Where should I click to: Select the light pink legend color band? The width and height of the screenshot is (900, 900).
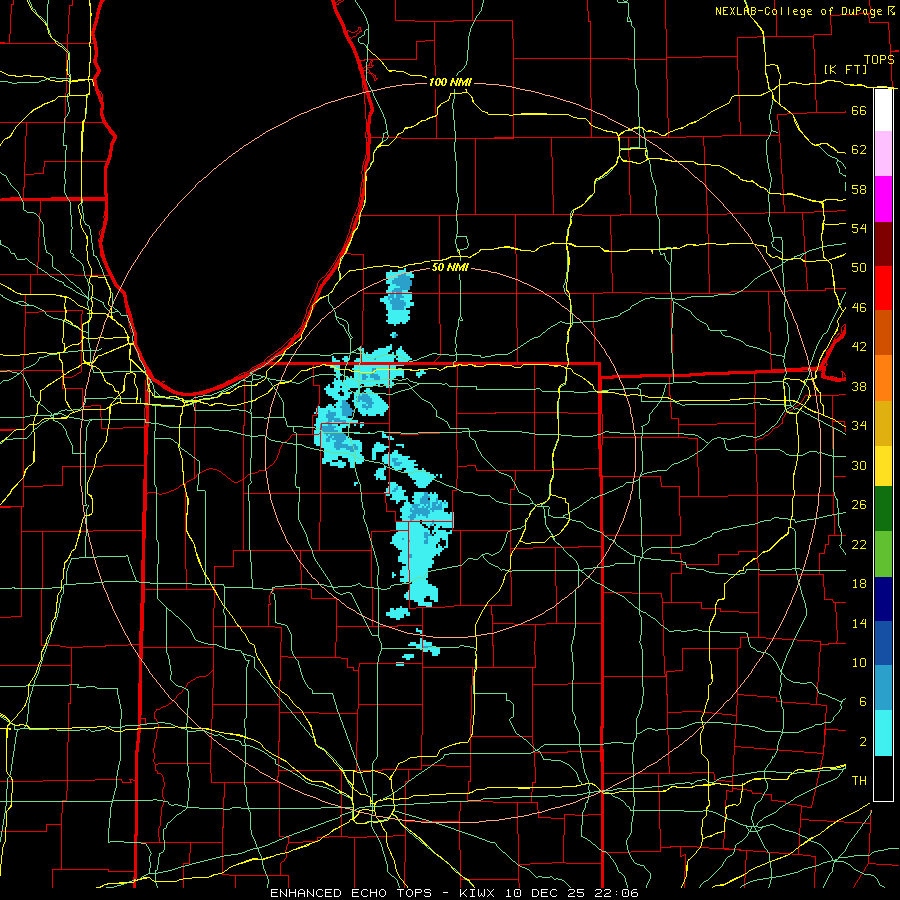point(883,154)
